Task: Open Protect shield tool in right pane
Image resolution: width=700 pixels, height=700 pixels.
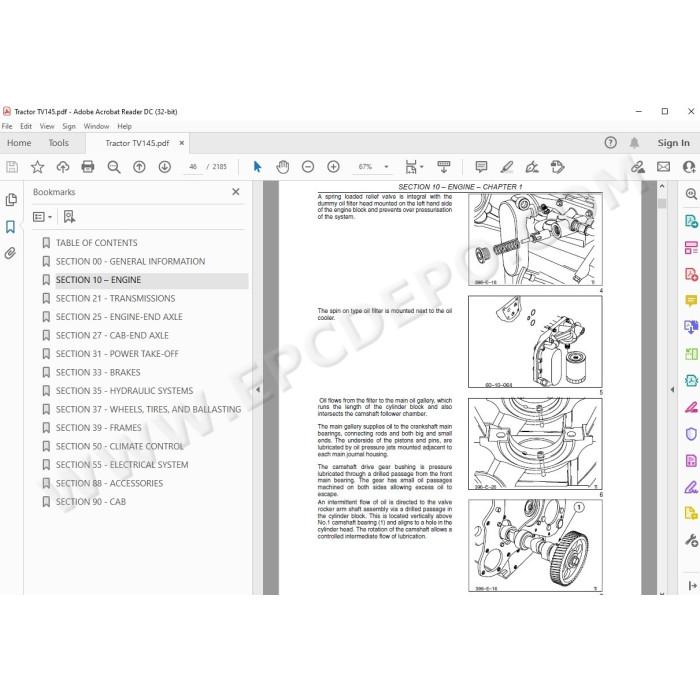Action: tap(691, 434)
